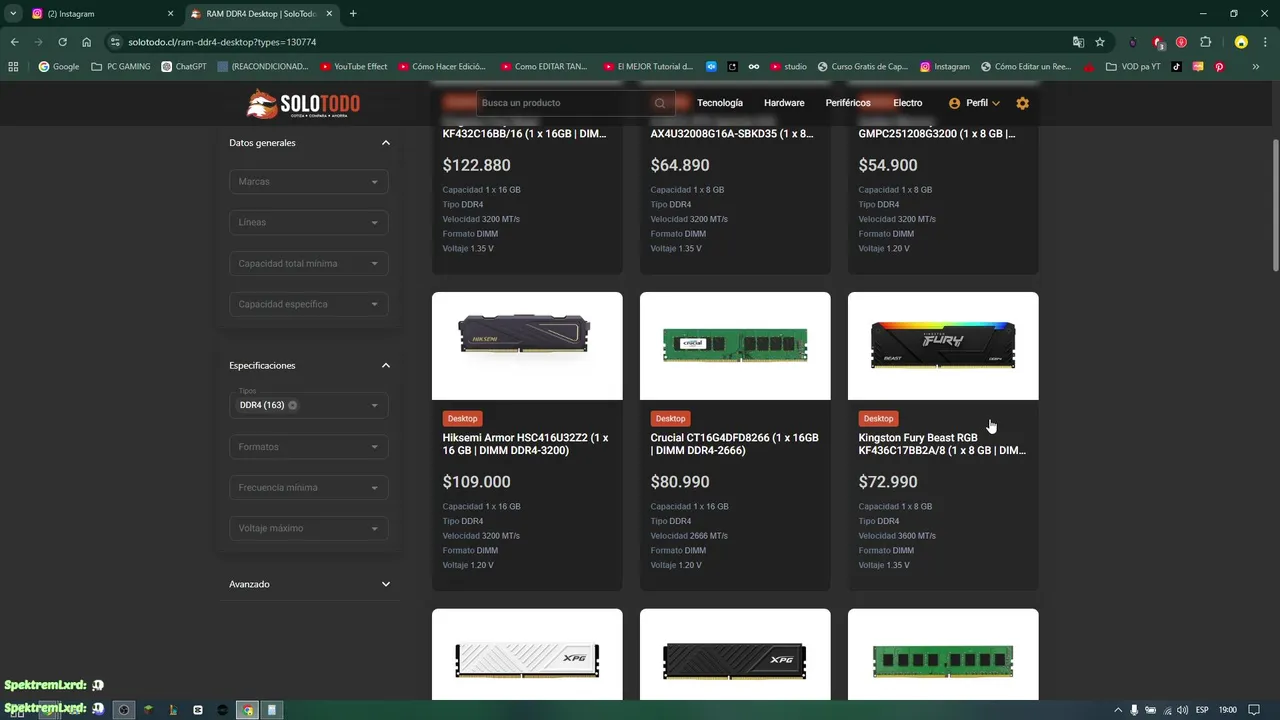This screenshot has height=720, width=1280.
Task: Open Chrome three-dot menu
Action: click(1265, 42)
